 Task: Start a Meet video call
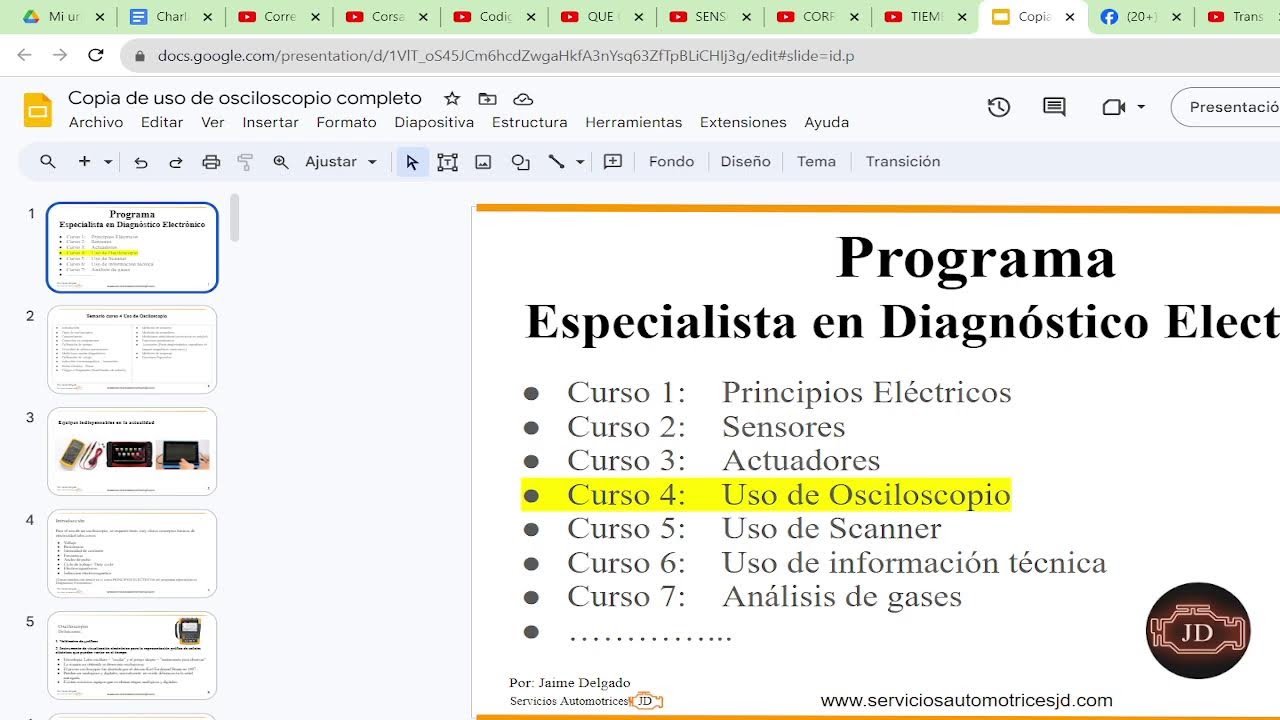[1113, 107]
